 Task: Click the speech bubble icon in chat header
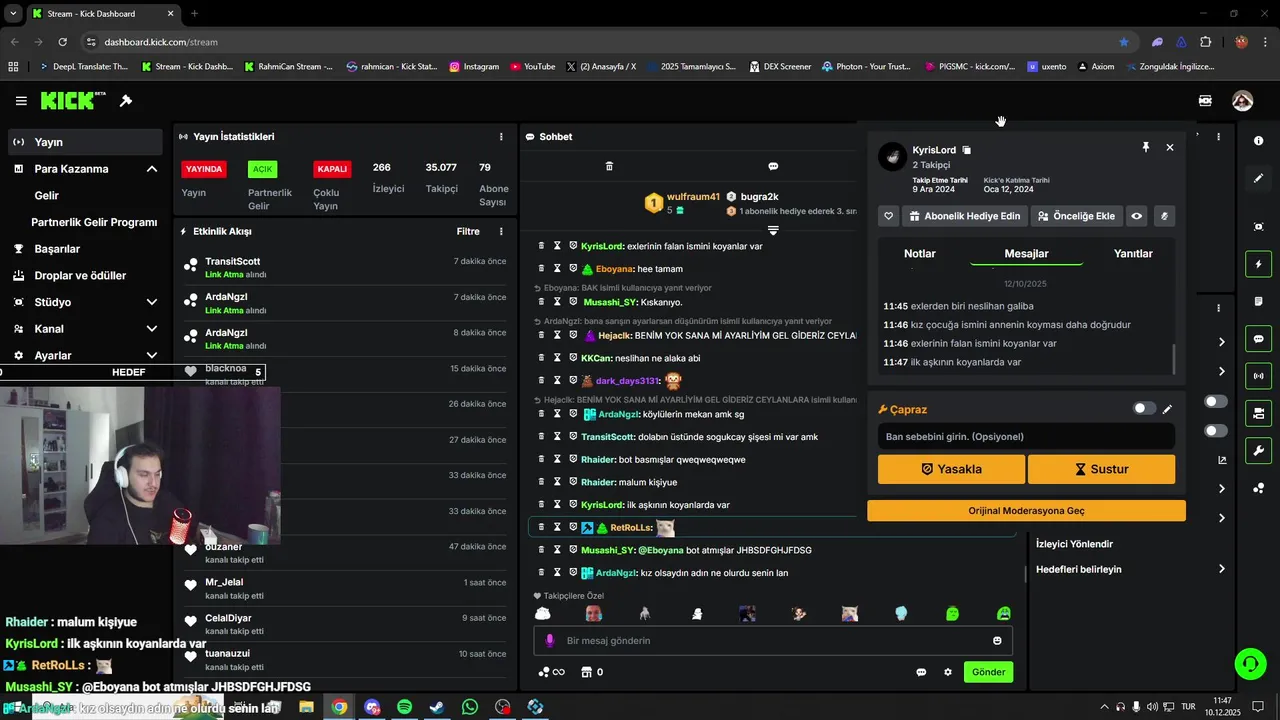click(x=773, y=166)
